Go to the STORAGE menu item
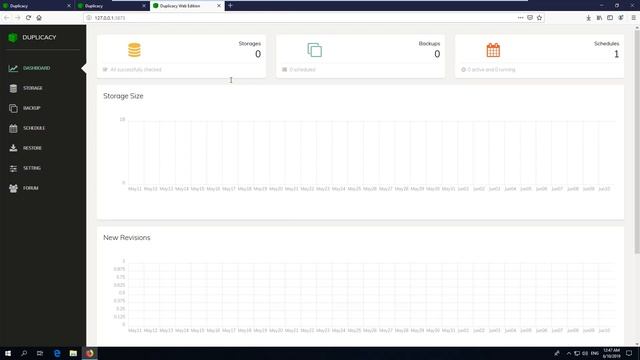 click(x=33, y=88)
